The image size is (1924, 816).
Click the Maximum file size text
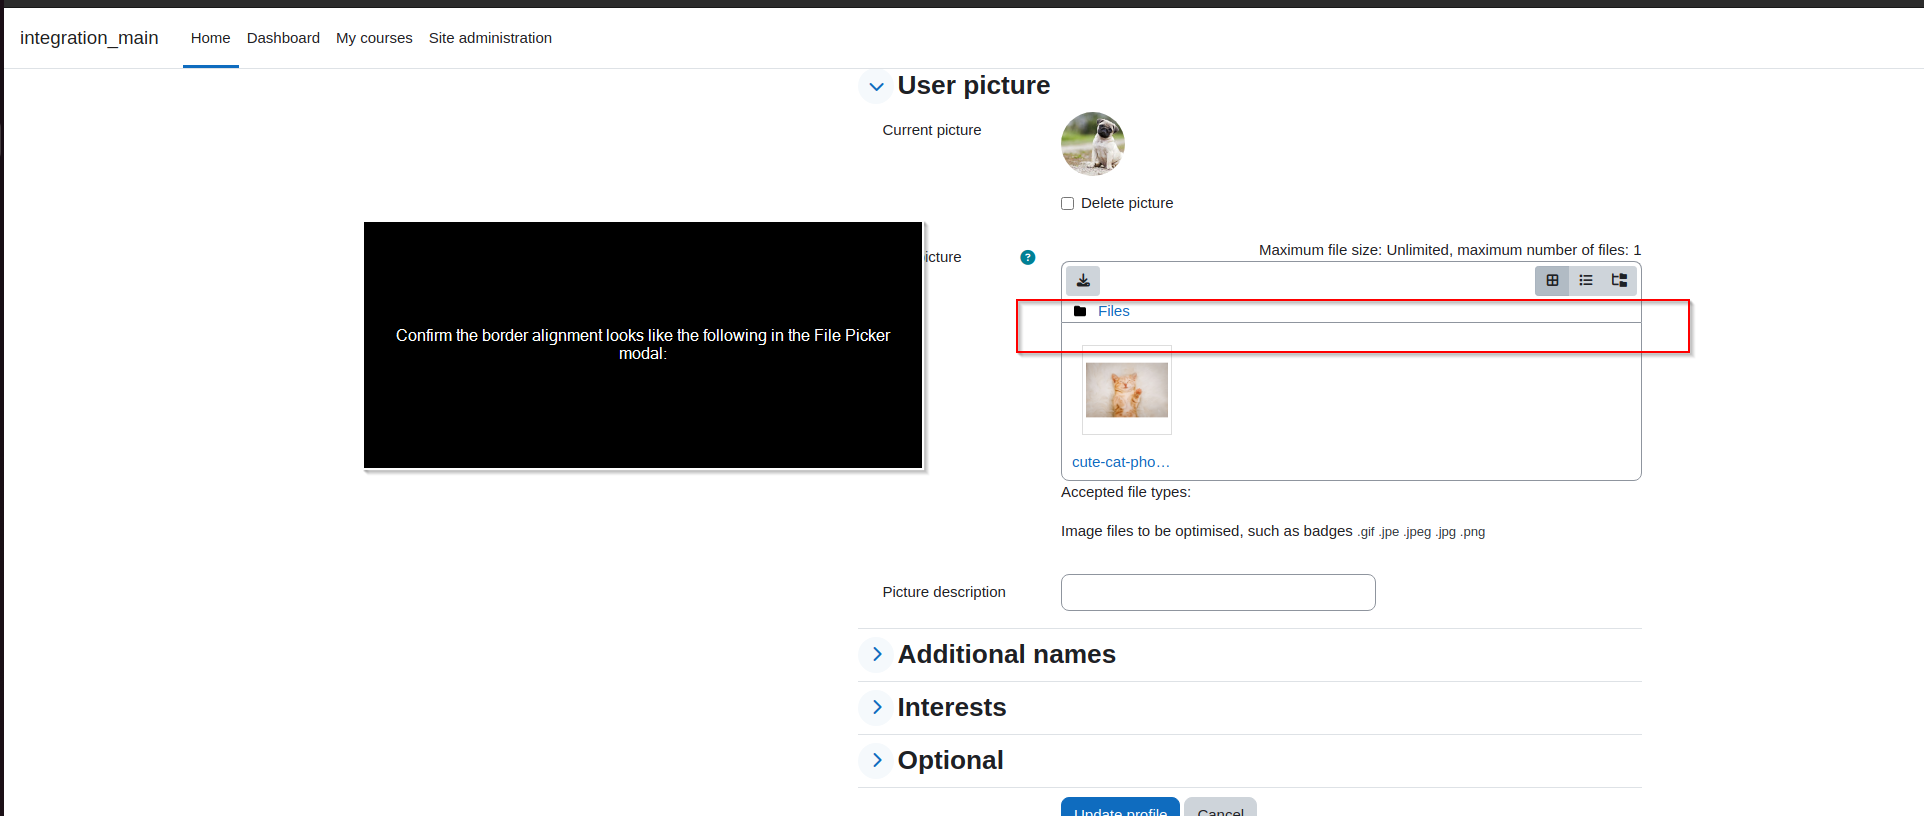click(x=1450, y=250)
